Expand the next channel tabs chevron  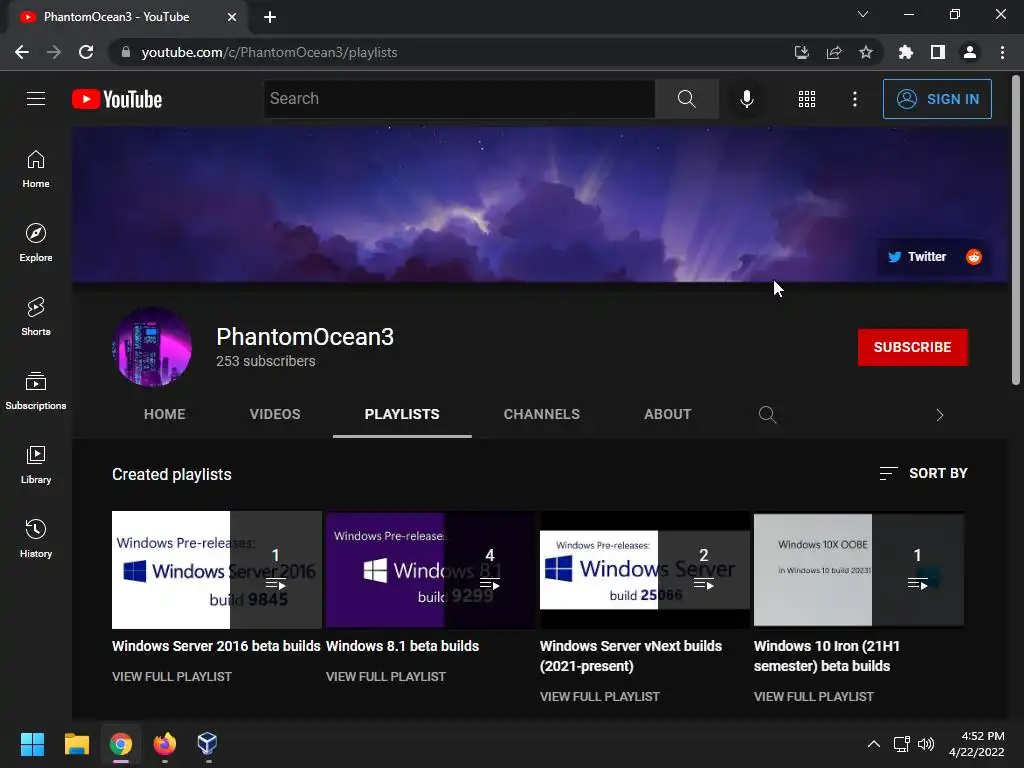click(x=940, y=415)
